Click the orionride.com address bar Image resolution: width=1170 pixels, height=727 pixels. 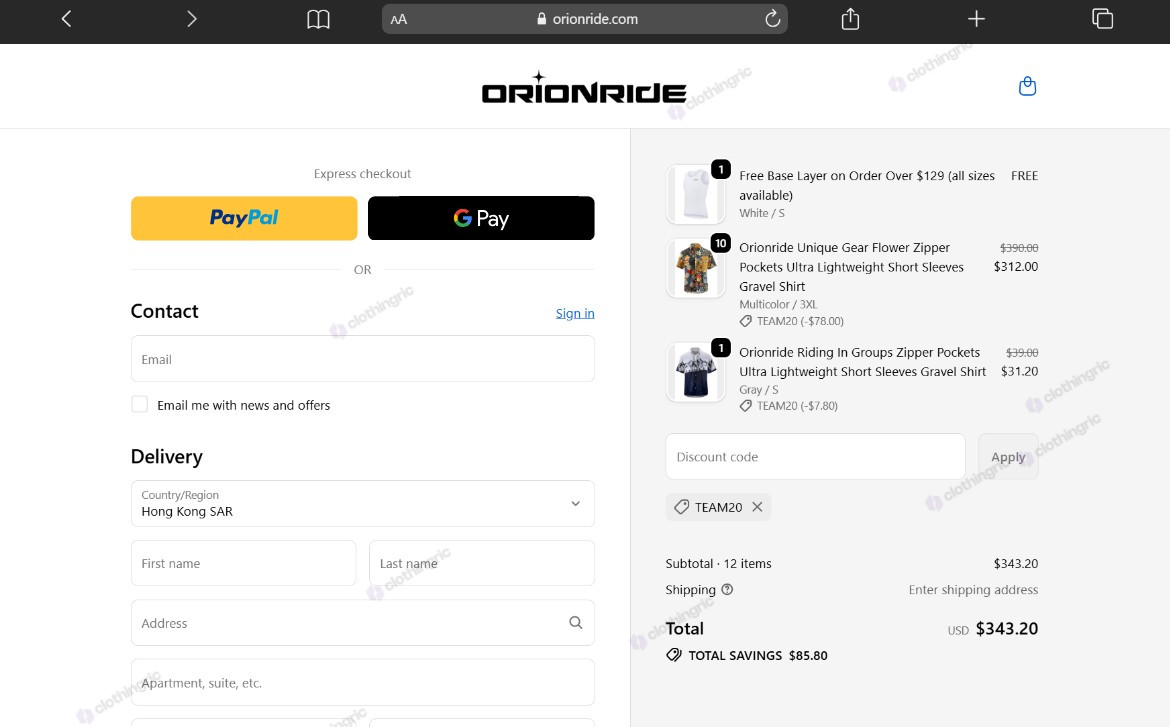(x=585, y=19)
